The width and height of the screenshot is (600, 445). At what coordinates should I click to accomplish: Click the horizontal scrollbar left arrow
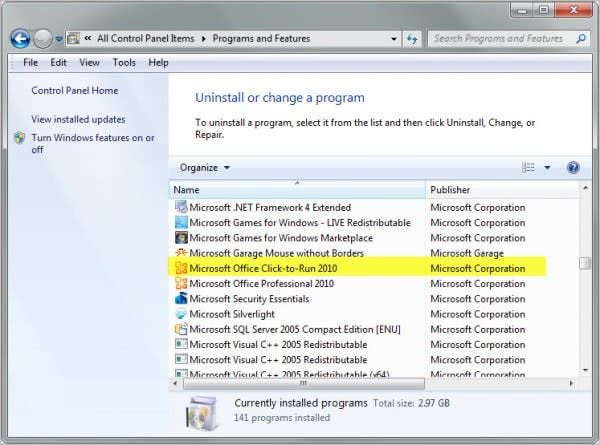point(175,383)
